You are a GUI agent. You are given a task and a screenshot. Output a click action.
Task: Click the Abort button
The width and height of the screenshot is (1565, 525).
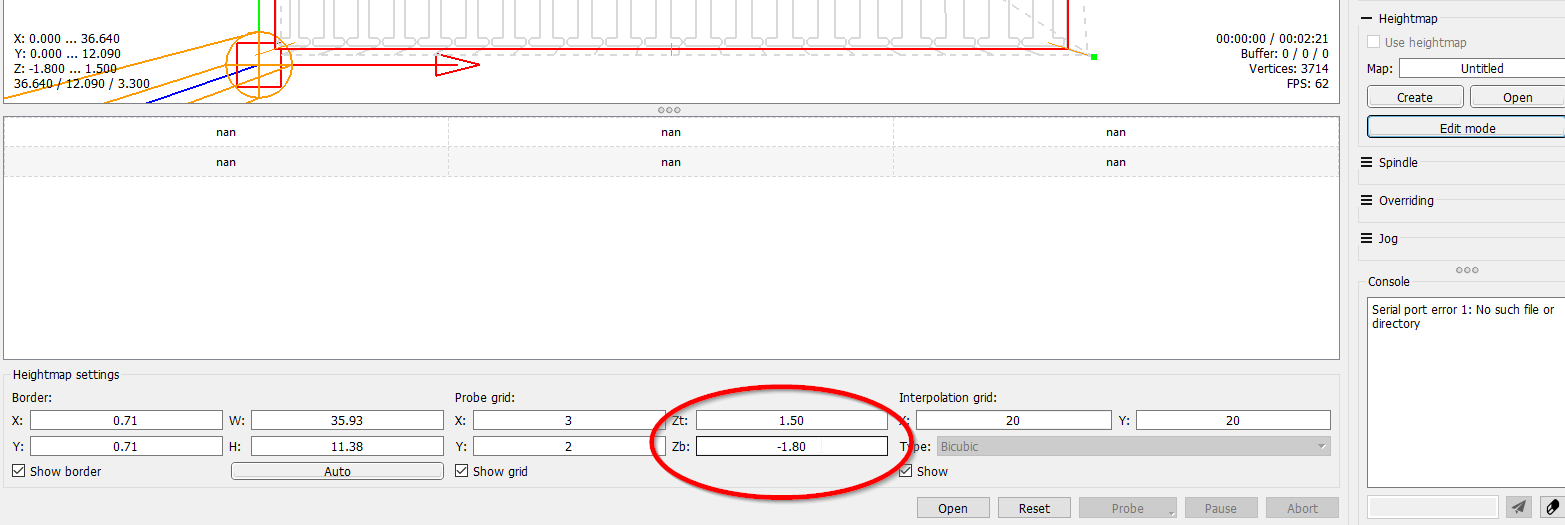point(1302,508)
